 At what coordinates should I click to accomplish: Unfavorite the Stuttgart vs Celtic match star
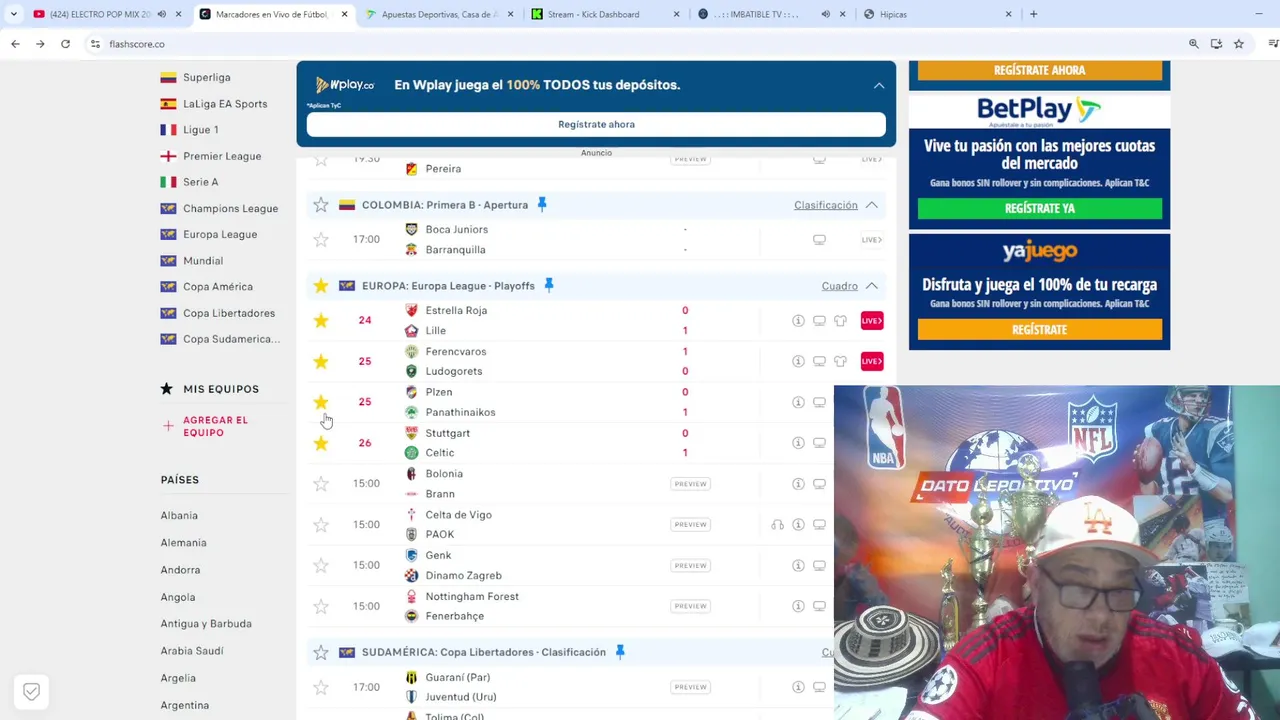(x=321, y=443)
